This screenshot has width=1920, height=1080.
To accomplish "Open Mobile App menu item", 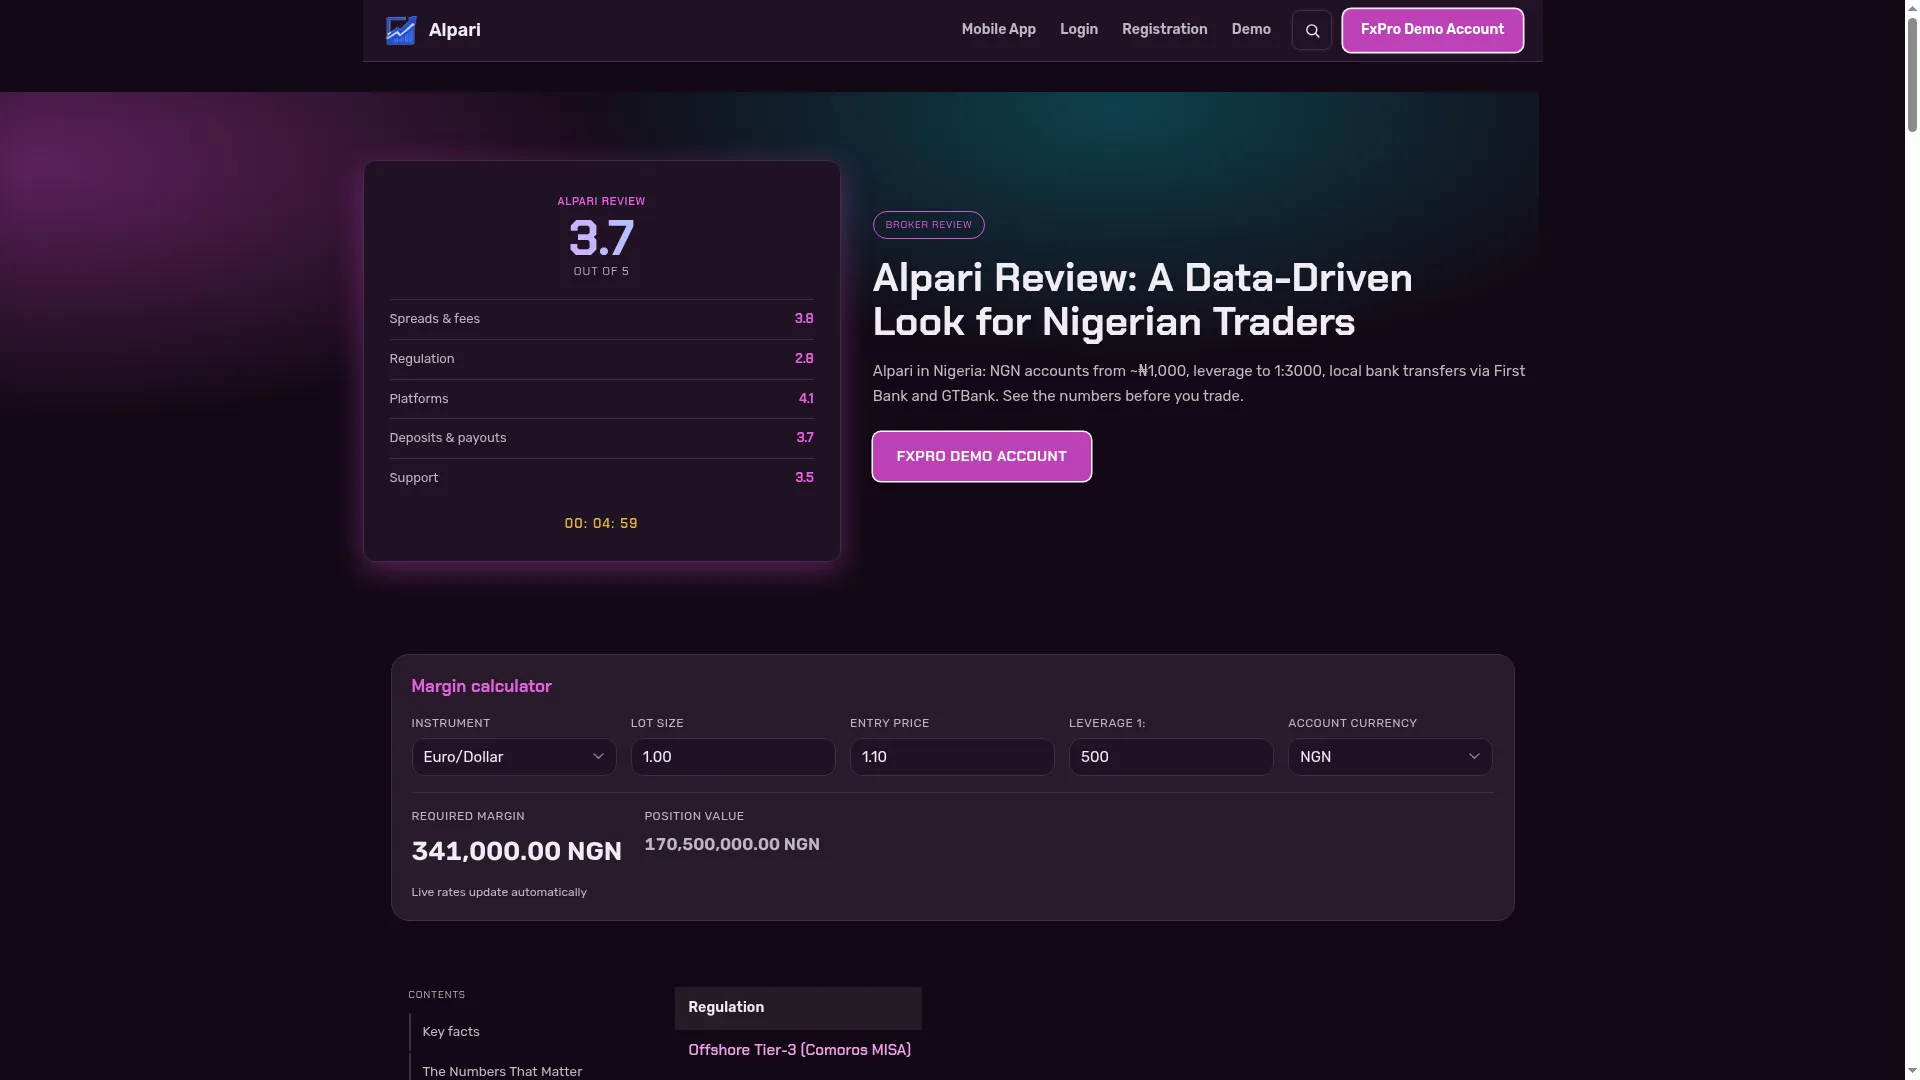I will tap(998, 30).
